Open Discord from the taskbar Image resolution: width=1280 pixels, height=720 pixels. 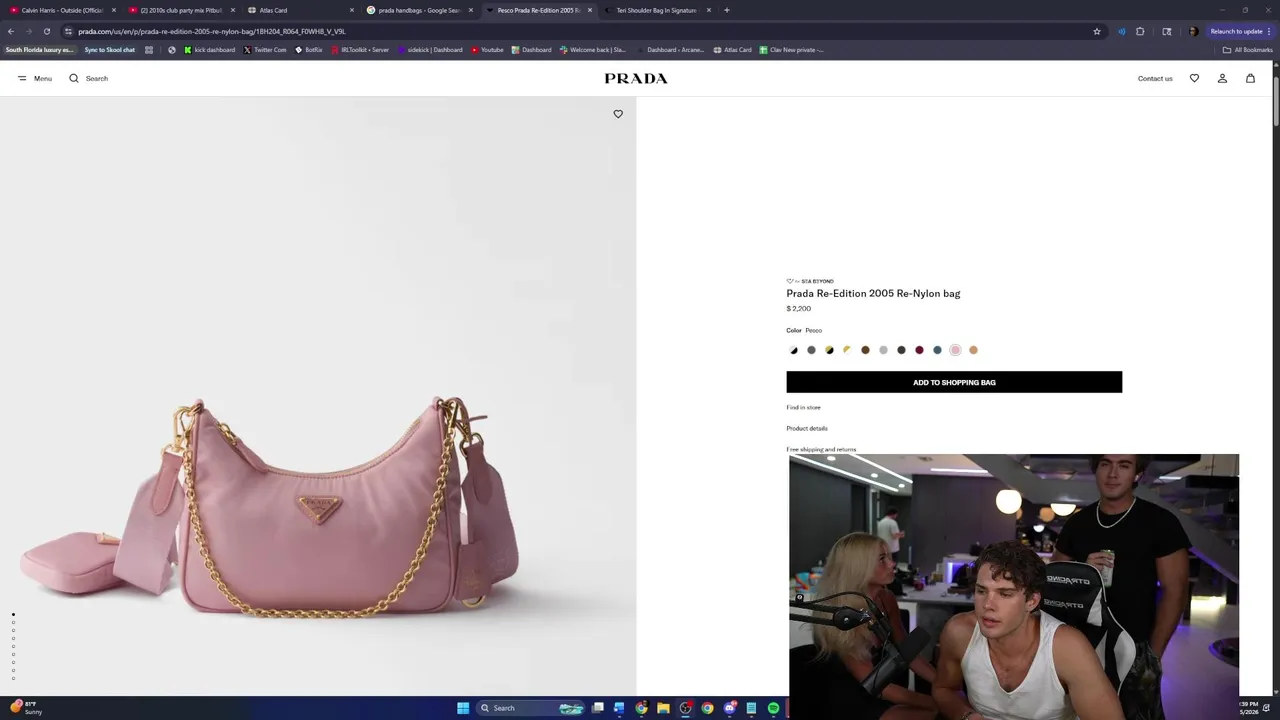click(729, 708)
